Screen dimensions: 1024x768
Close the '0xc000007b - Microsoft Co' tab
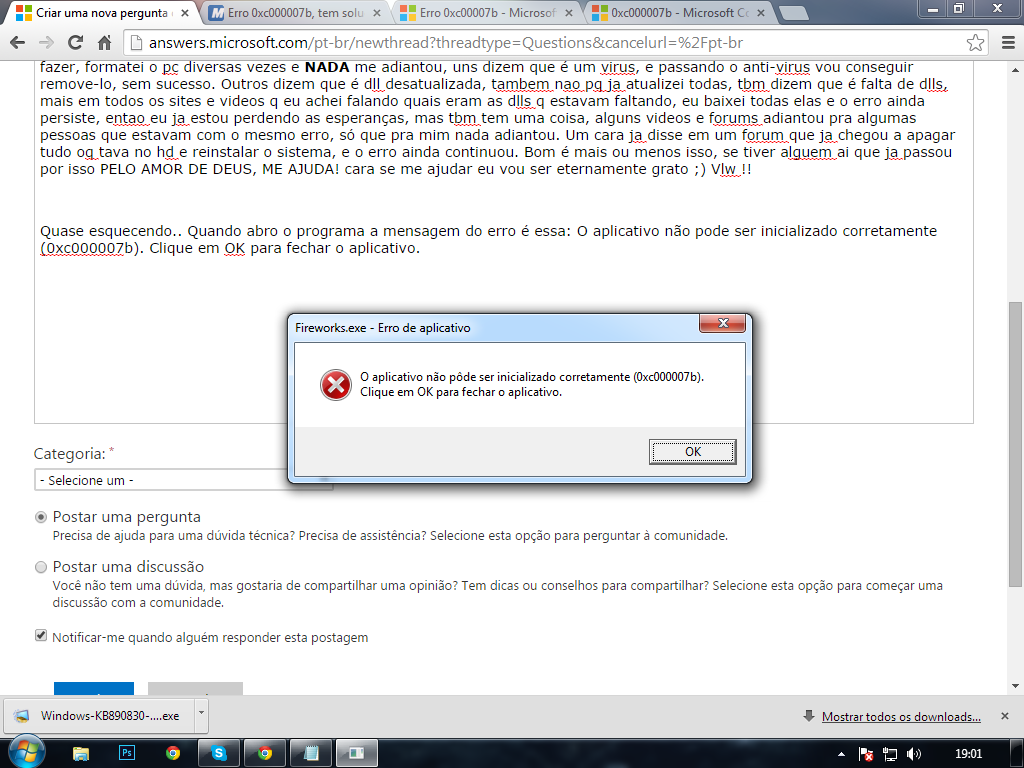pyautogui.click(x=761, y=13)
